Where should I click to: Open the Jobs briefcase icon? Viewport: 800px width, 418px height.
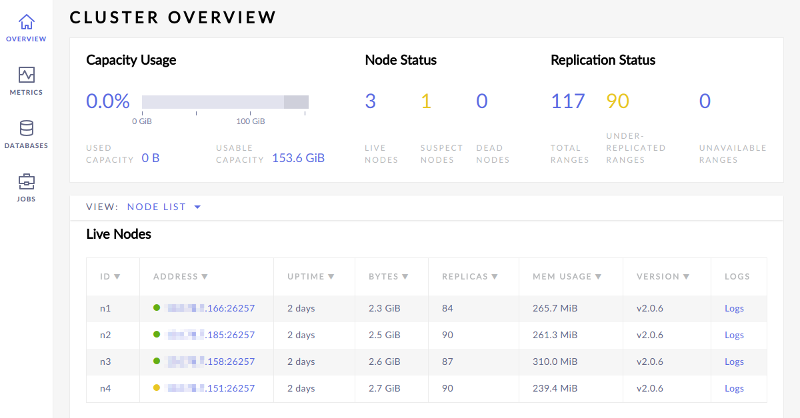tap(26, 182)
